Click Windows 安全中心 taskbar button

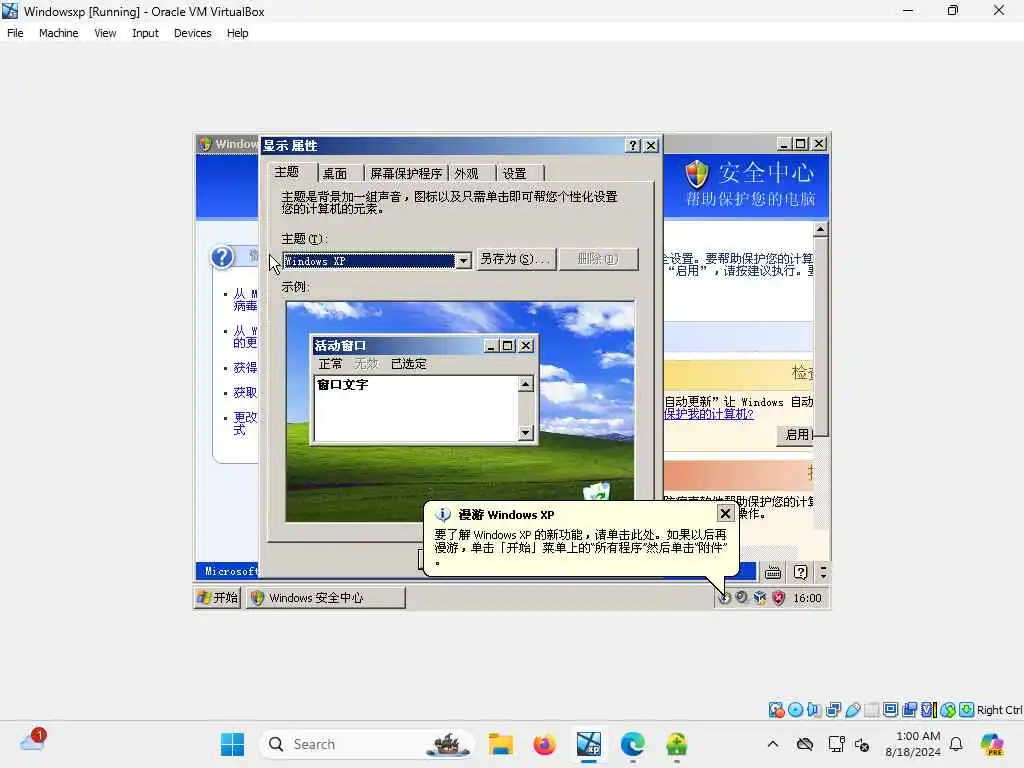[325, 598]
